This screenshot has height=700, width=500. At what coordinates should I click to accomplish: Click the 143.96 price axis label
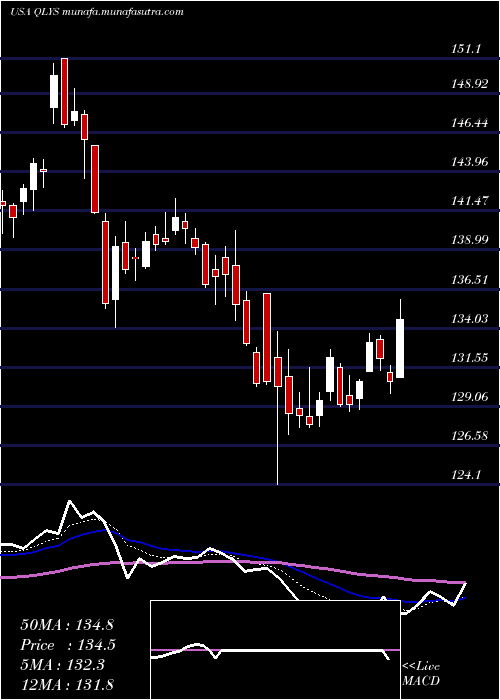tap(470, 162)
